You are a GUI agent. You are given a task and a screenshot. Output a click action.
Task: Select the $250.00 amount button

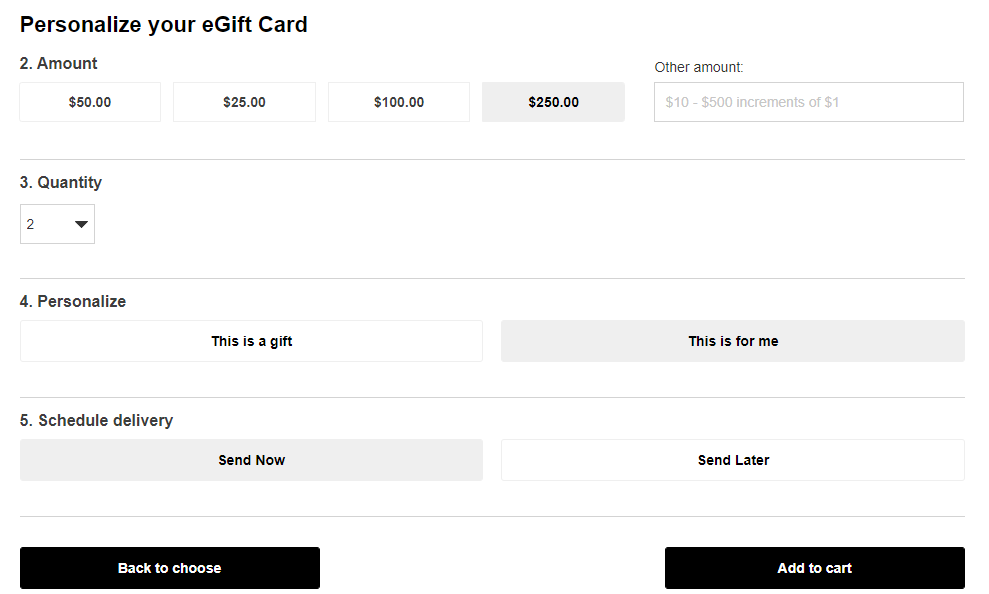(x=553, y=102)
